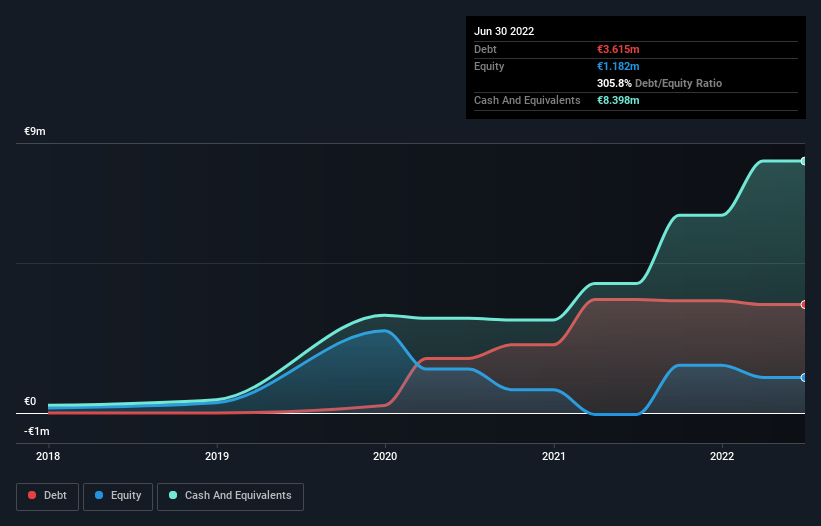The image size is (821, 526).
Task: Click the 2018 x-axis label
Action: click(48, 456)
